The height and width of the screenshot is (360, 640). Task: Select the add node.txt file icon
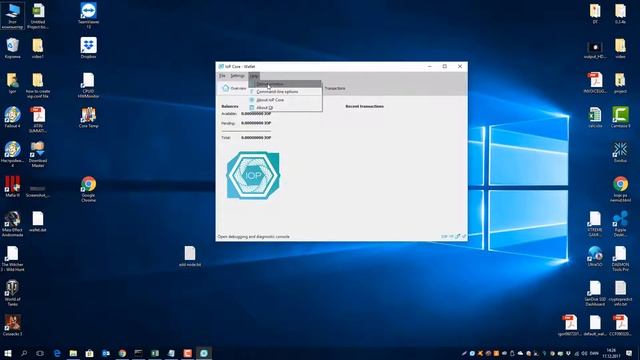[190, 256]
